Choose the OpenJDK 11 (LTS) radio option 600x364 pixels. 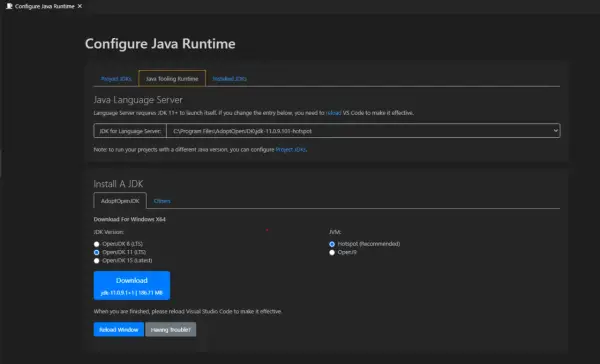tap(96, 252)
